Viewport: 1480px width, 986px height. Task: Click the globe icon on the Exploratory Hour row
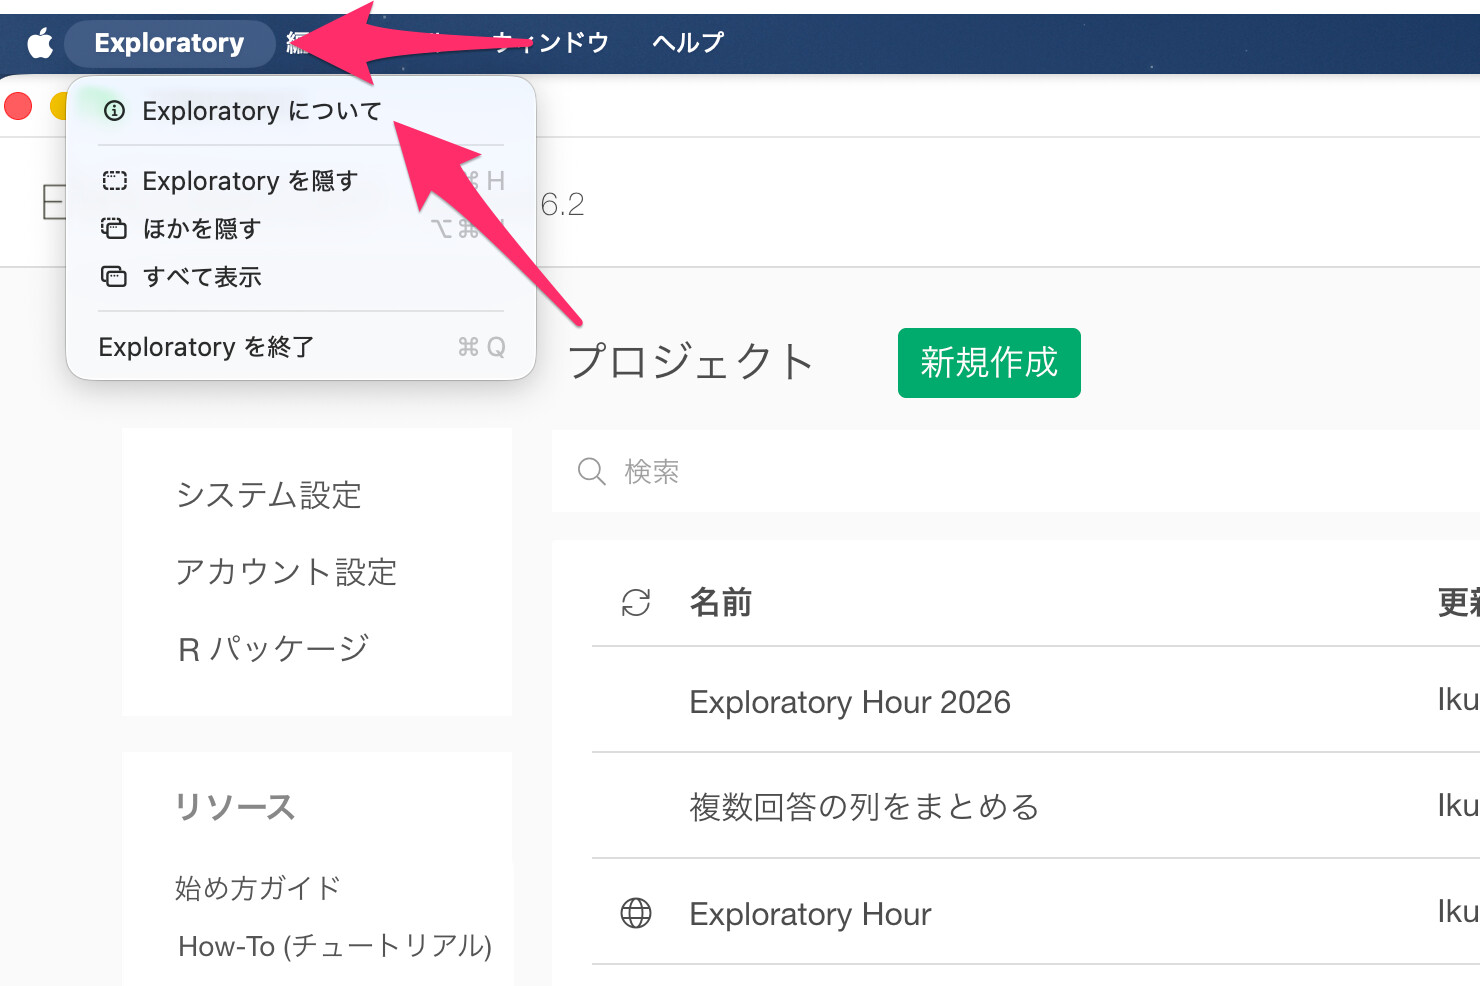click(636, 913)
